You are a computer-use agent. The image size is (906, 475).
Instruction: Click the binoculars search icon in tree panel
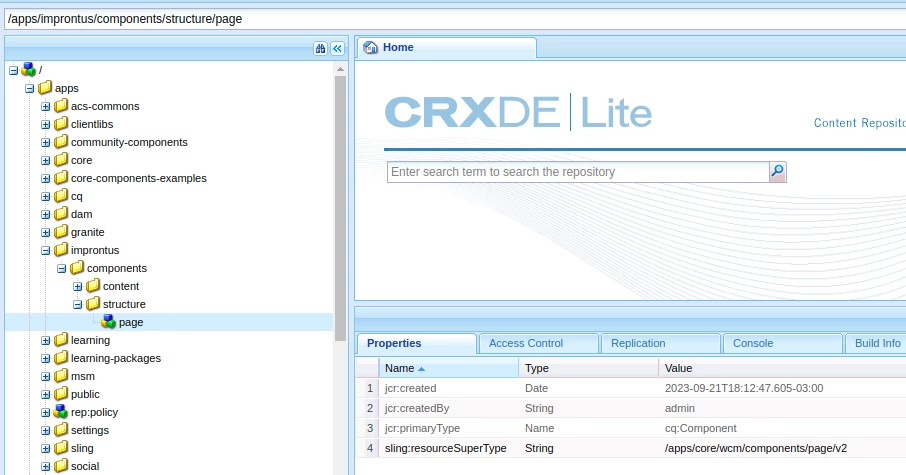pos(320,49)
